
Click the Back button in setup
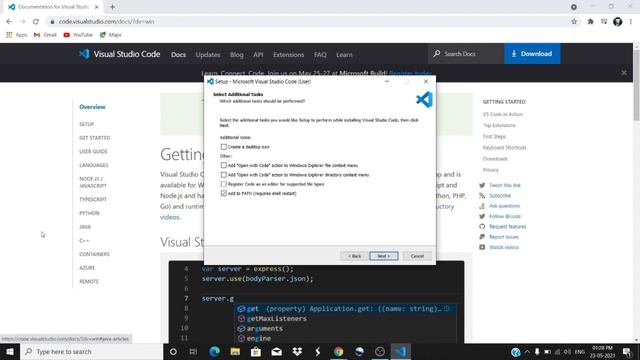(354, 256)
